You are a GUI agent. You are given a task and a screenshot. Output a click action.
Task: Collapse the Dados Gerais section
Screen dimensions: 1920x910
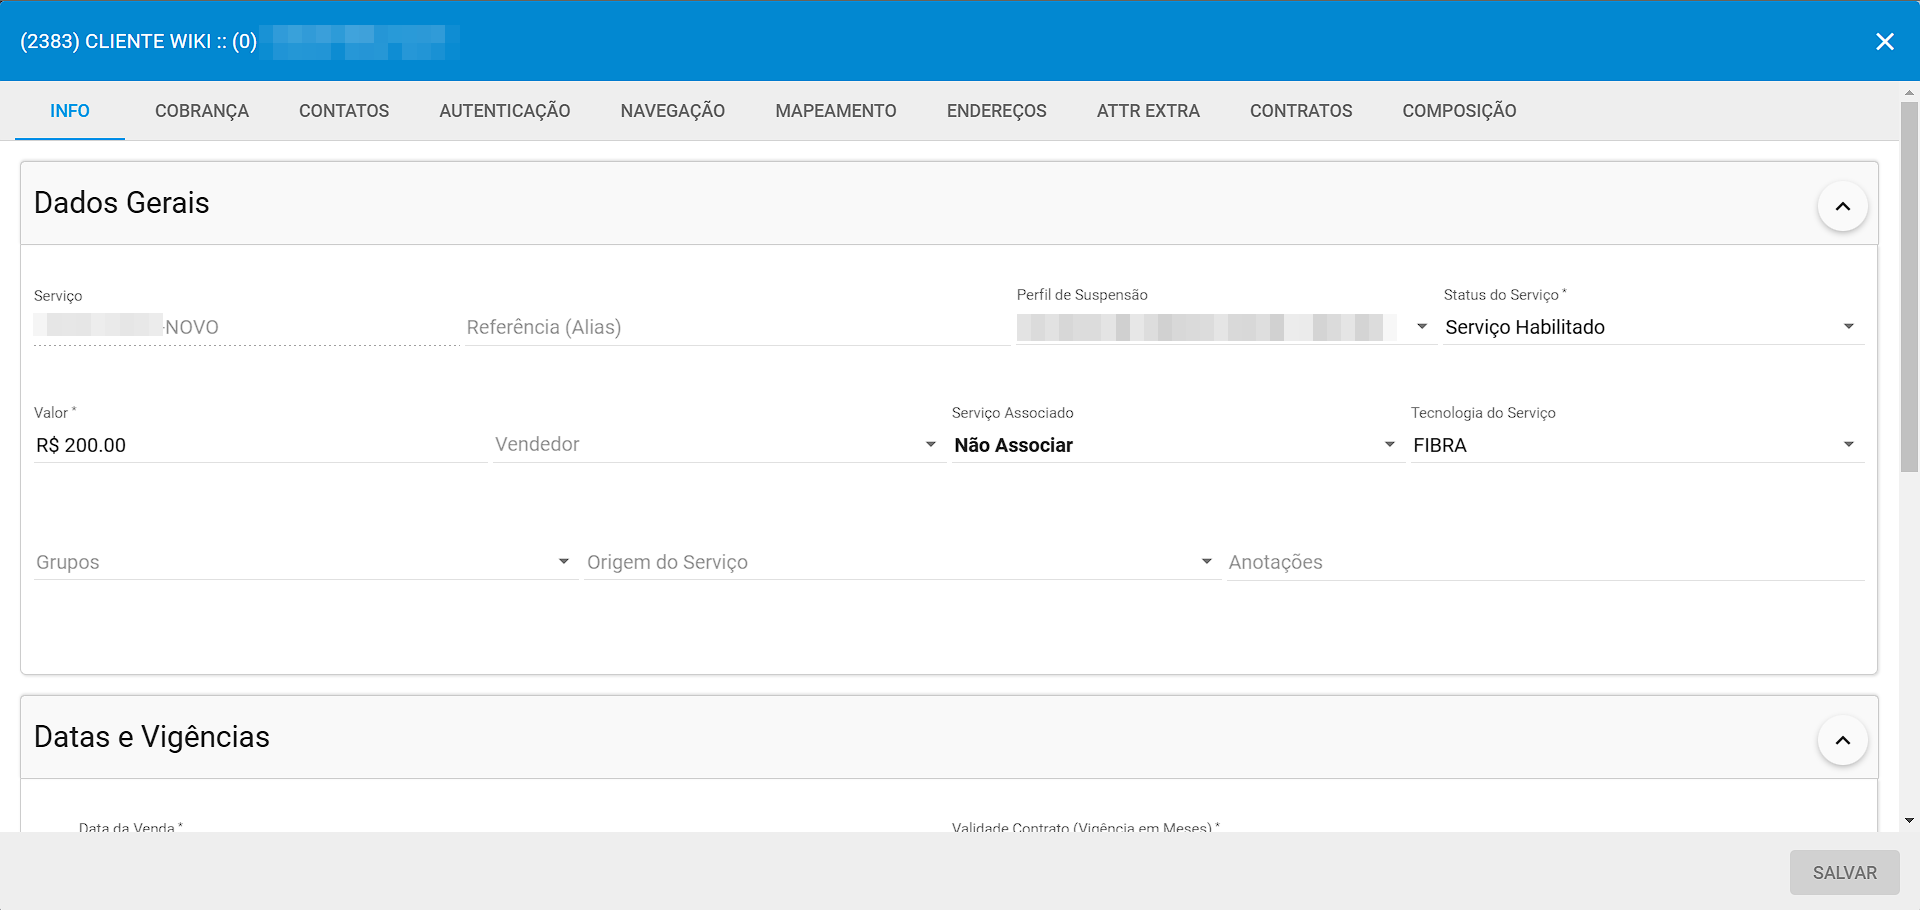[x=1843, y=206]
